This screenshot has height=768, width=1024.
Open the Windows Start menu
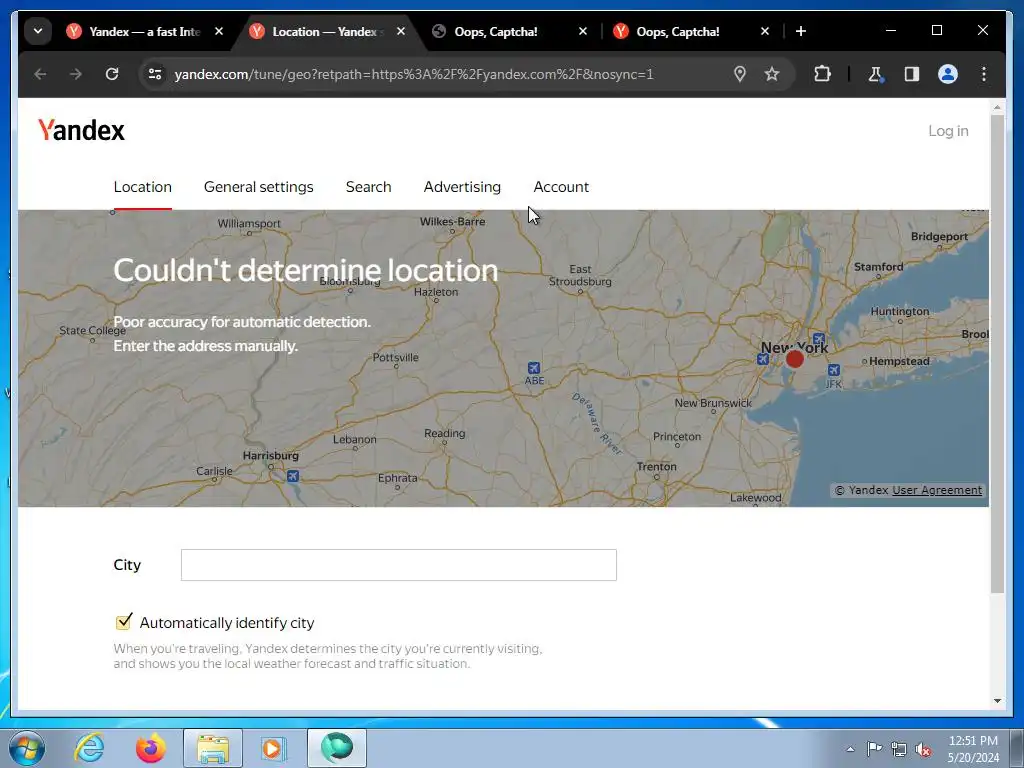click(x=27, y=748)
